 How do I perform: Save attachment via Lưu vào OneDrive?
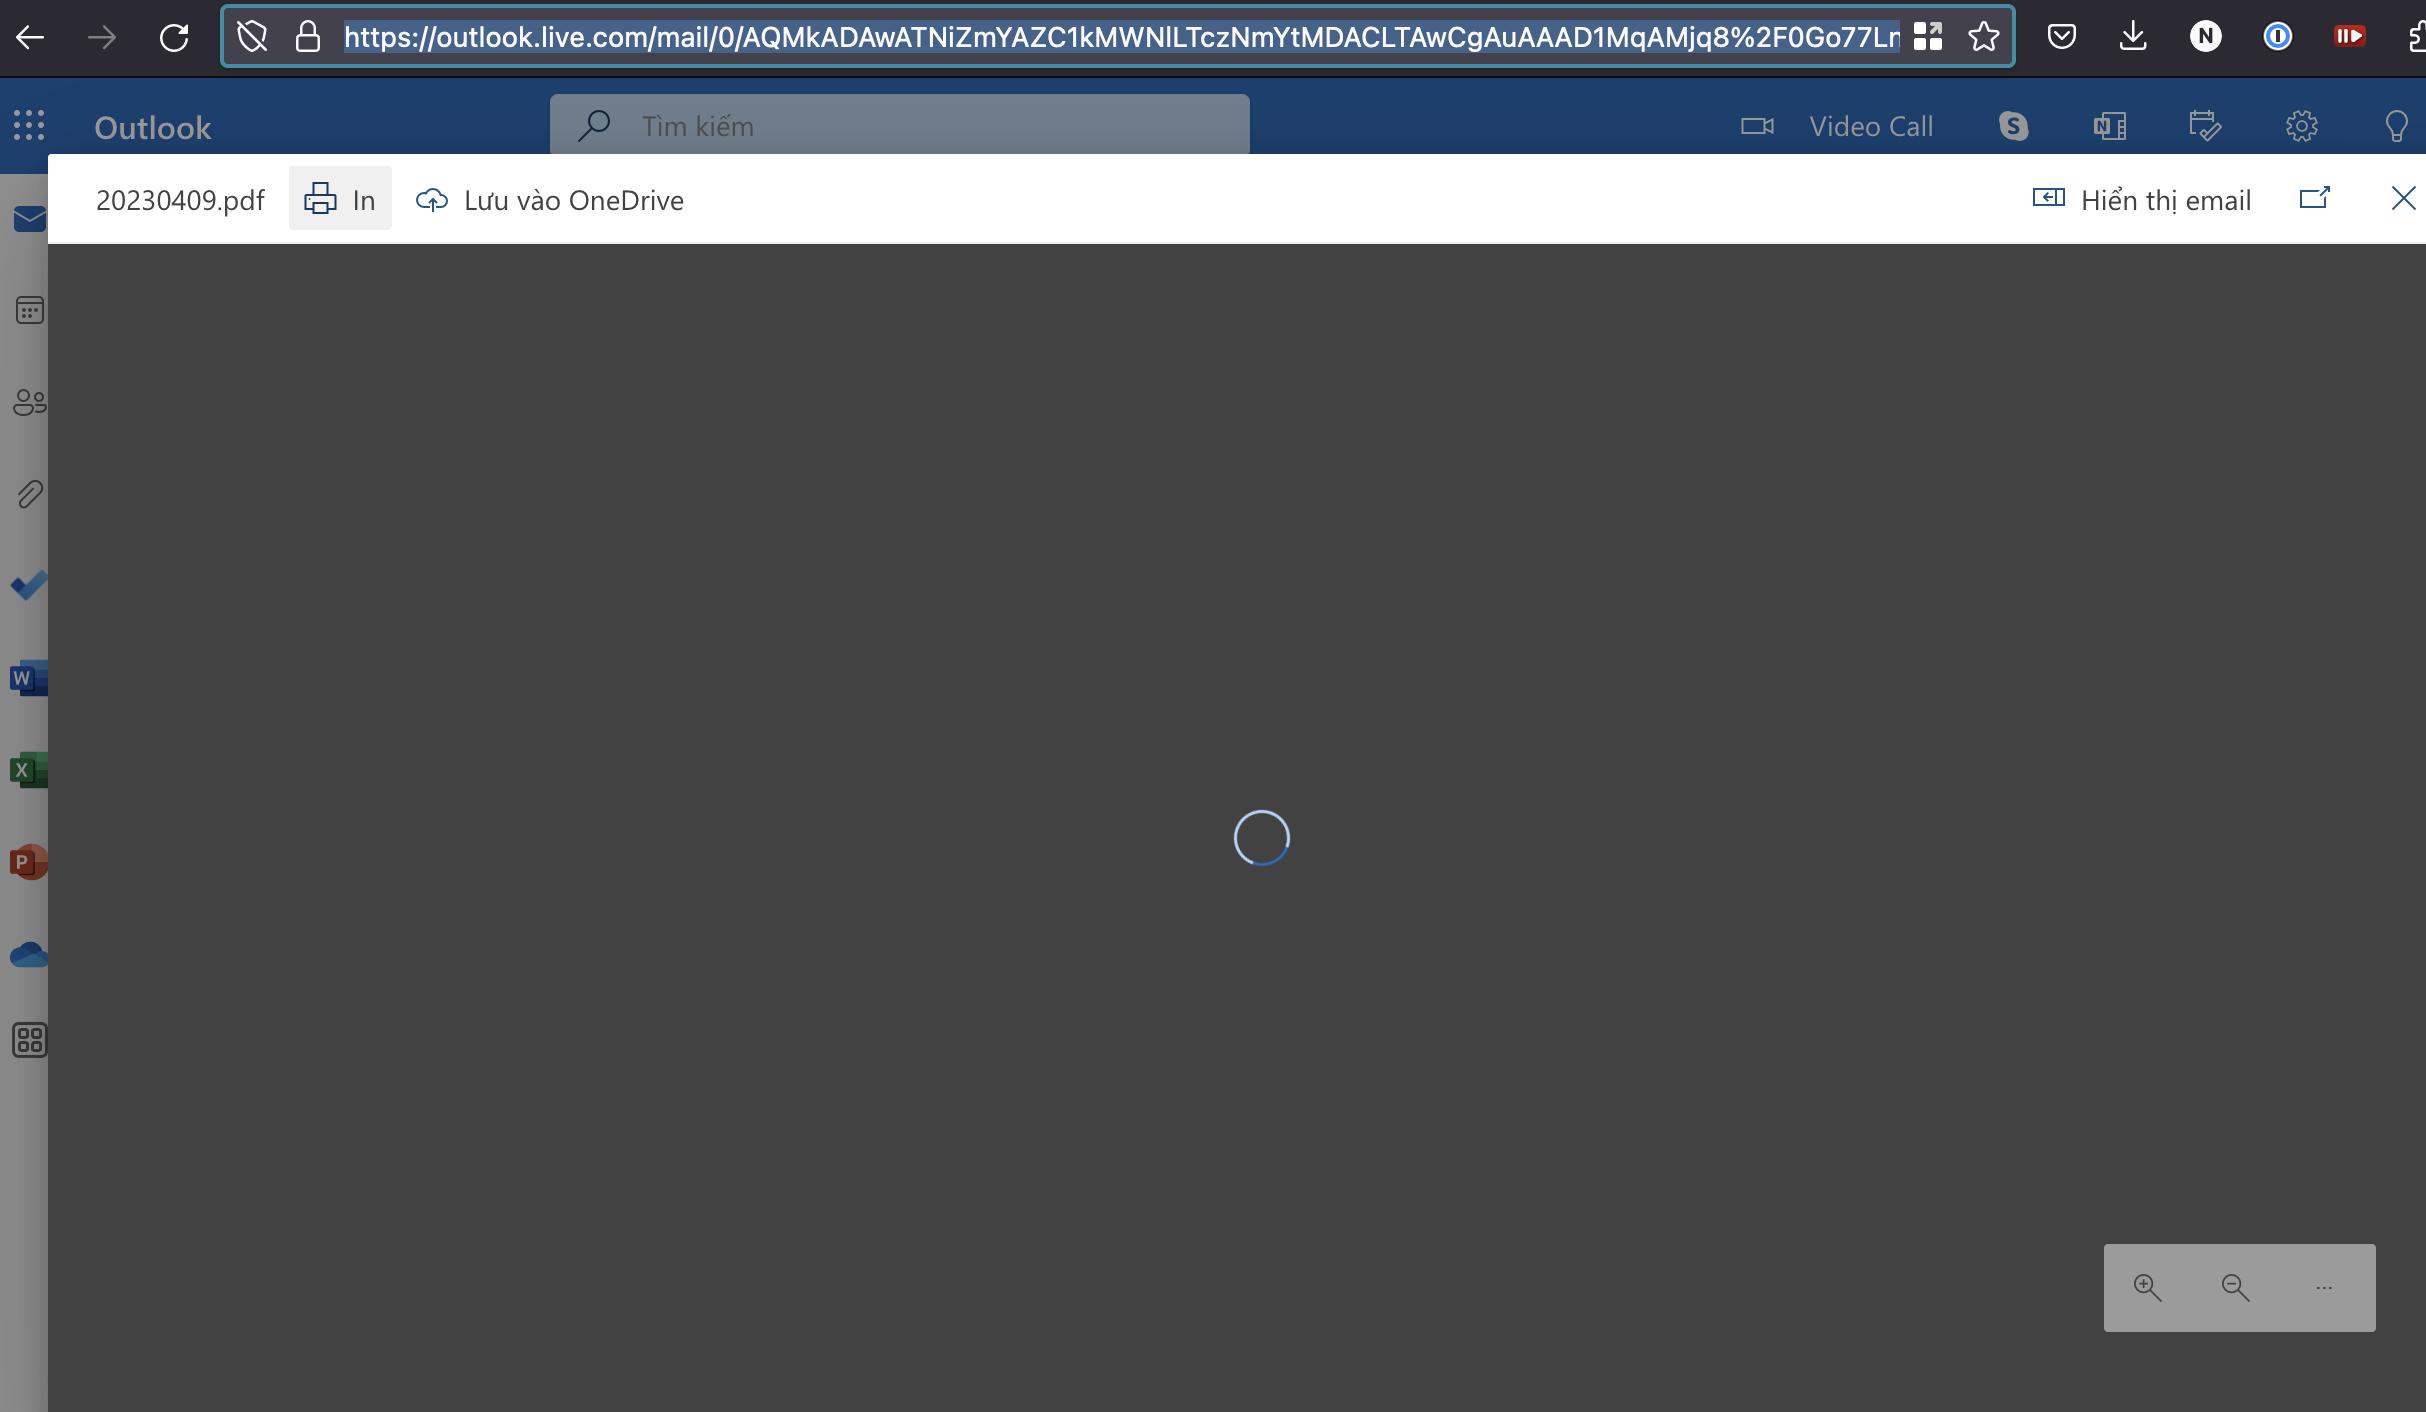[x=550, y=200]
